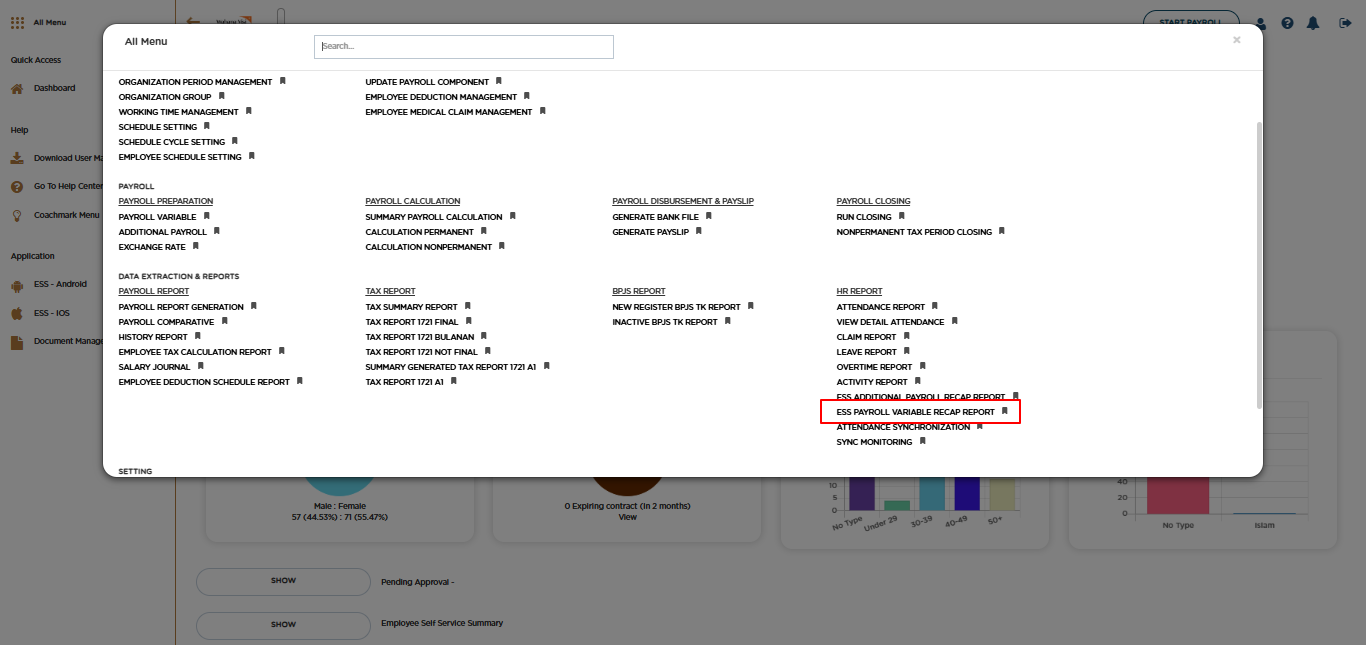This screenshot has width=1366, height=645.
Task: Click Start Payroll button
Action: coord(1191,22)
